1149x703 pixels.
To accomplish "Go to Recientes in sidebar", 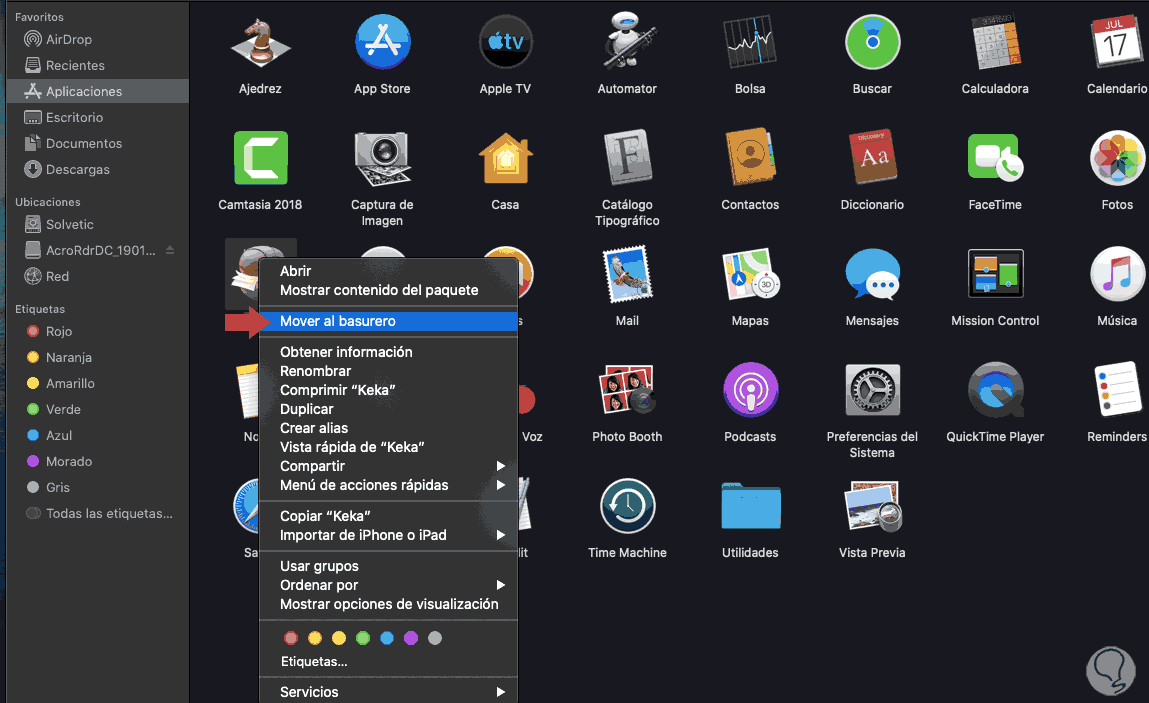I will click(x=97, y=65).
